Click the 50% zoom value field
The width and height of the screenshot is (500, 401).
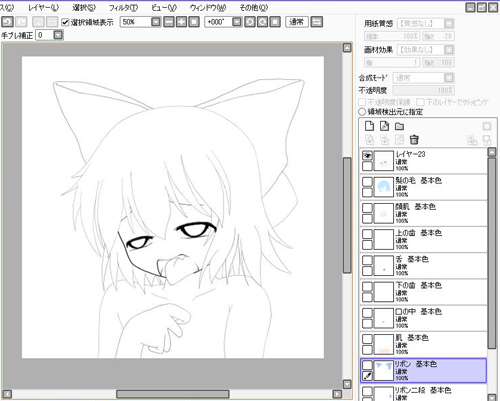(135, 22)
